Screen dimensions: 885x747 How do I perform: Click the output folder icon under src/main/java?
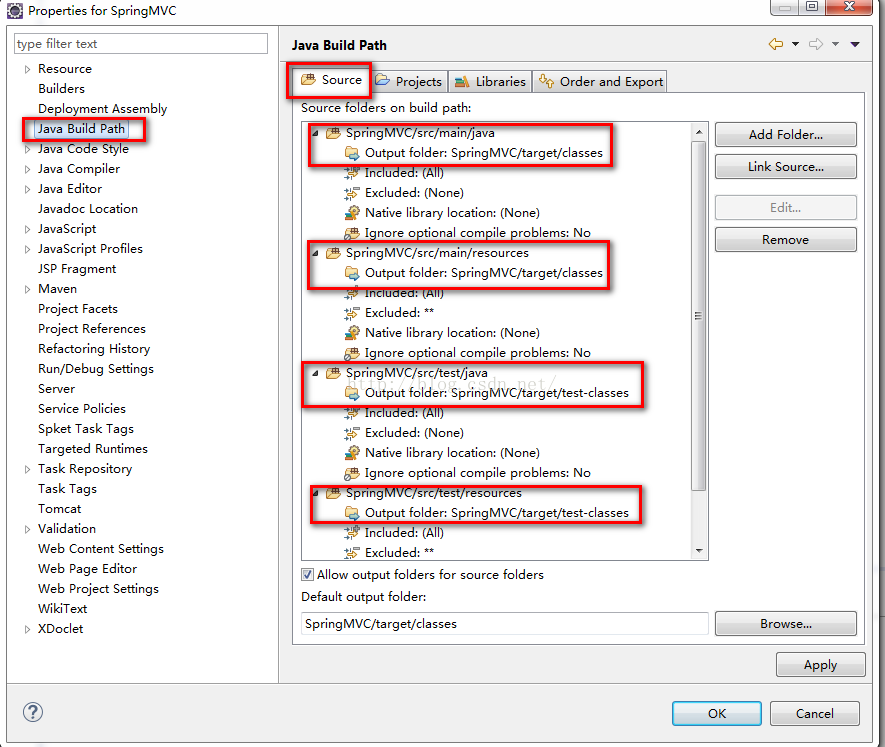click(352, 153)
